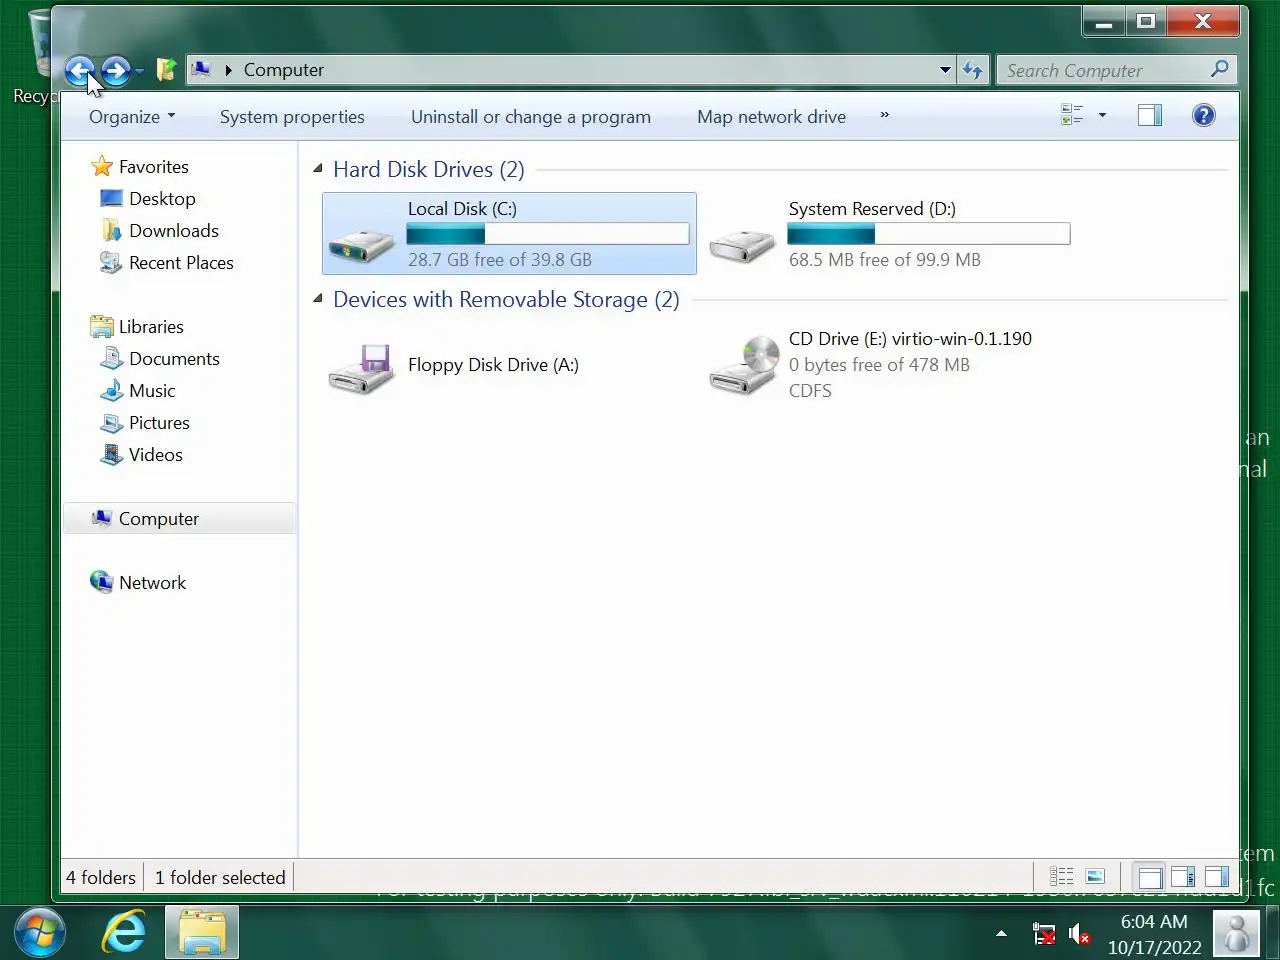
Task: Click the Local Disk (C:) usage bar
Action: 548,234
